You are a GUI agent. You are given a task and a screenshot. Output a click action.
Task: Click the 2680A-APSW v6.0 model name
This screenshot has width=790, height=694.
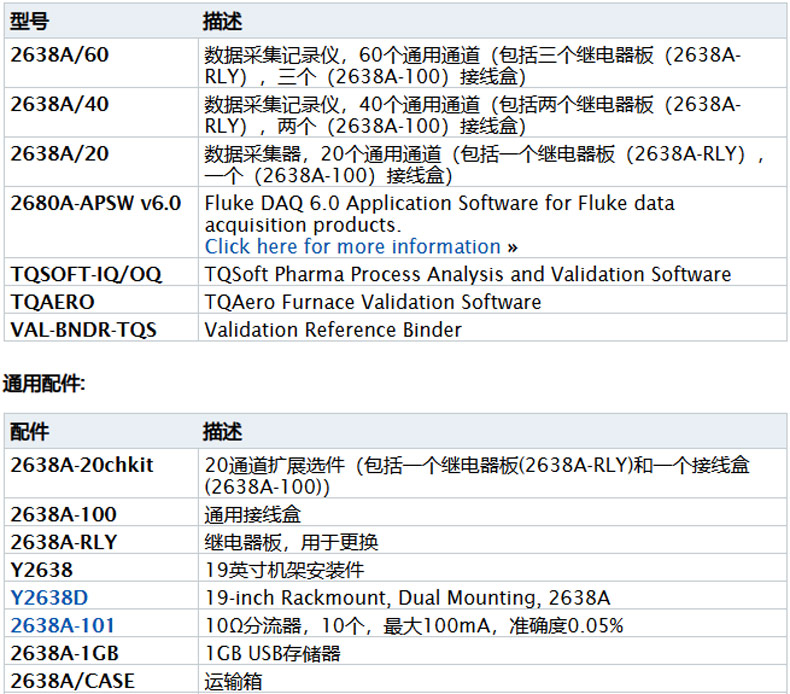coord(96,203)
